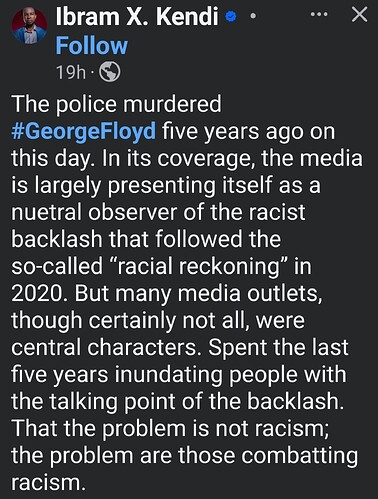Open the #GeorgeFloyd hashtag link
This screenshot has height=499, width=378.
[84, 131]
